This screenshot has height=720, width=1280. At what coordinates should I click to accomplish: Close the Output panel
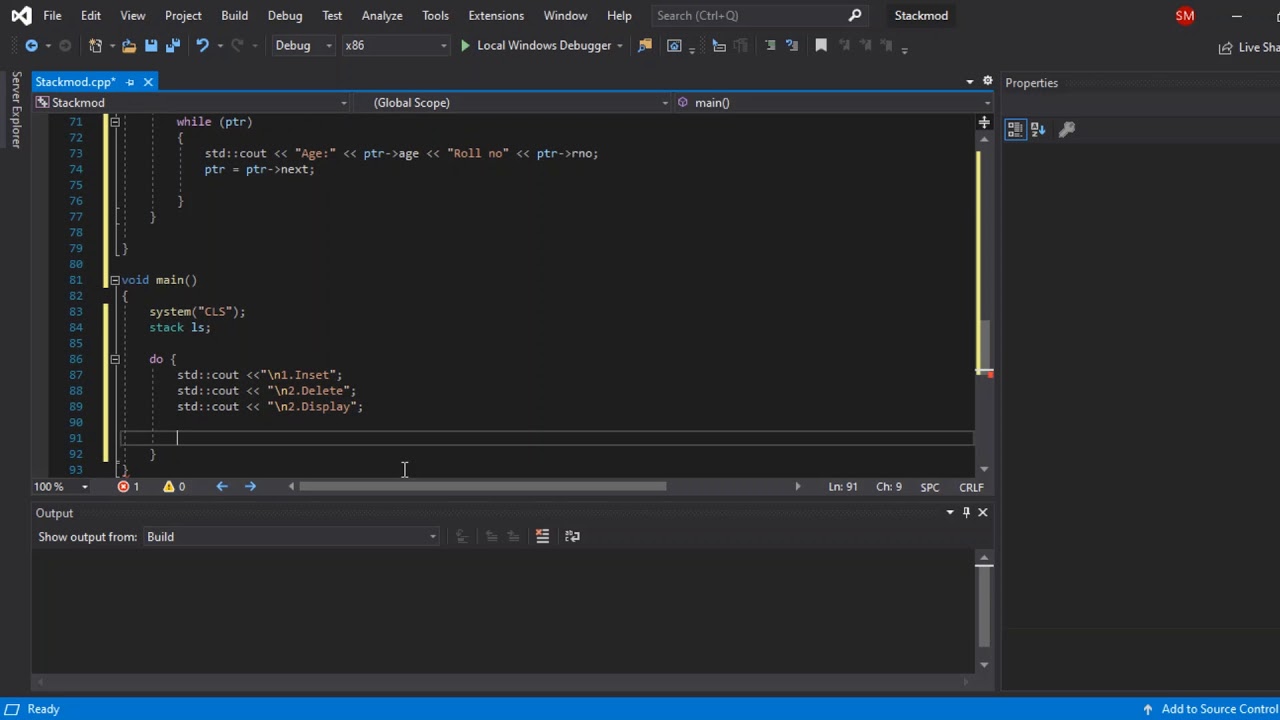(983, 512)
